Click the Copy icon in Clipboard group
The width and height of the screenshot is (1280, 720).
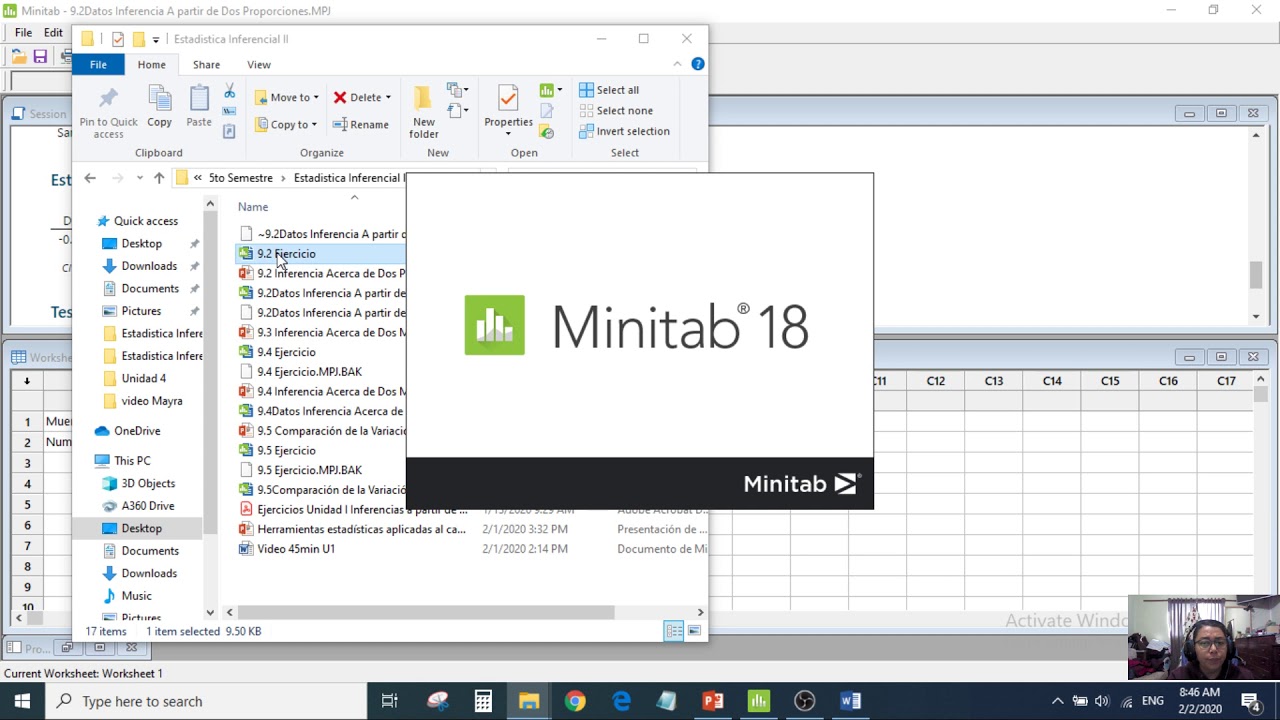159,100
